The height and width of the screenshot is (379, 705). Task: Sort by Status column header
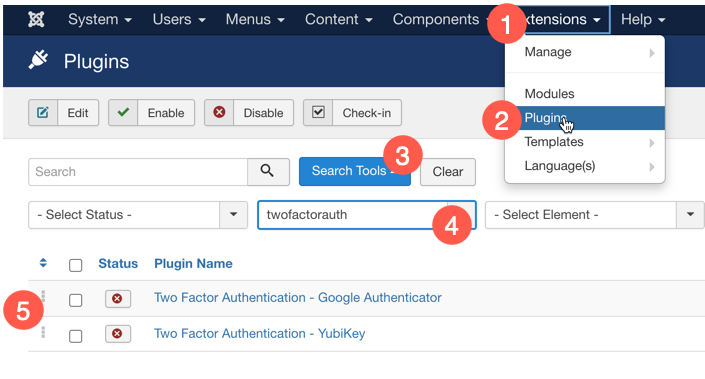[x=118, y=263]
